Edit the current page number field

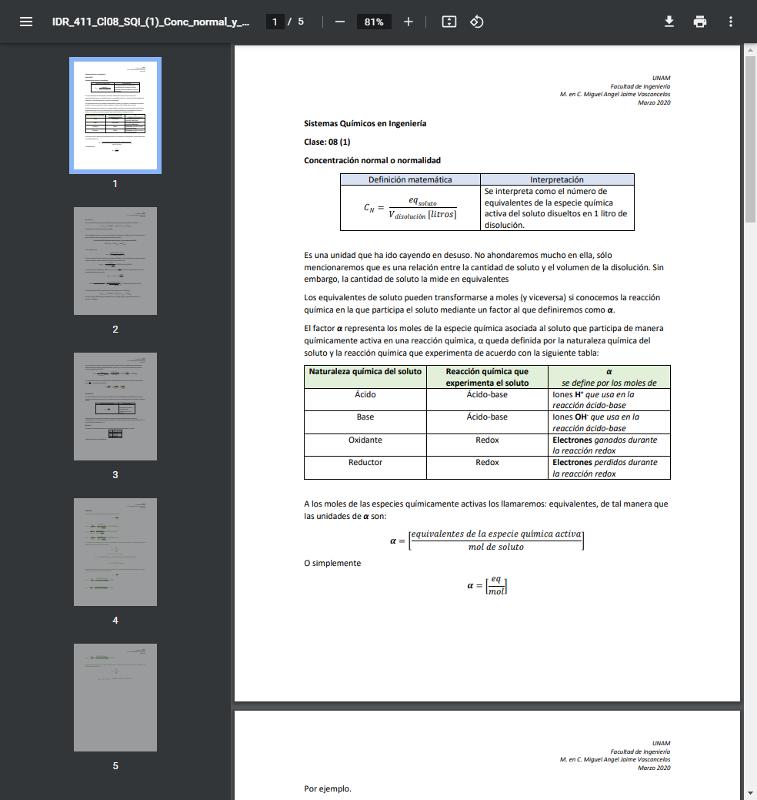coord(275,21)
